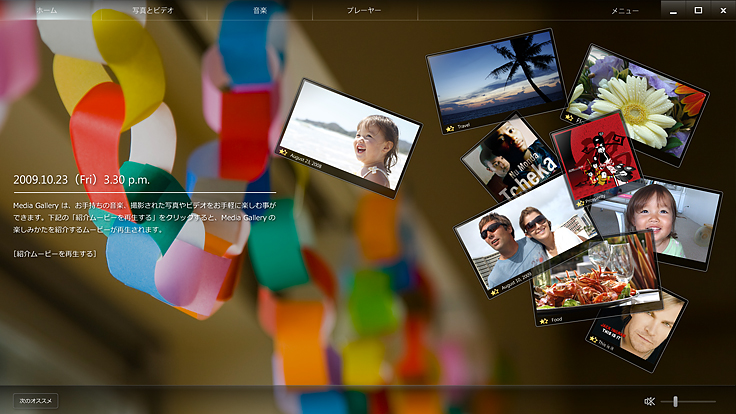This screenshot has width=736, height=414.
Task: Adjust the volume slider handle
Action: pos(677,401)
